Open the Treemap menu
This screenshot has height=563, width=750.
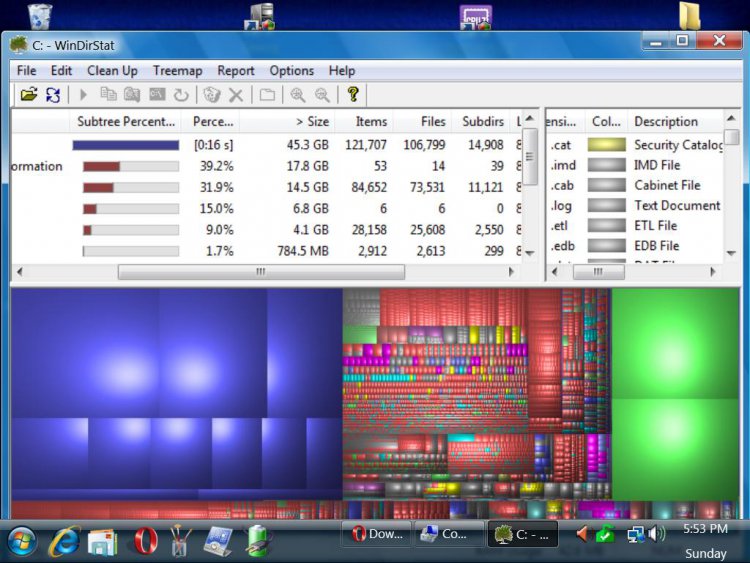tap(177, 71)
